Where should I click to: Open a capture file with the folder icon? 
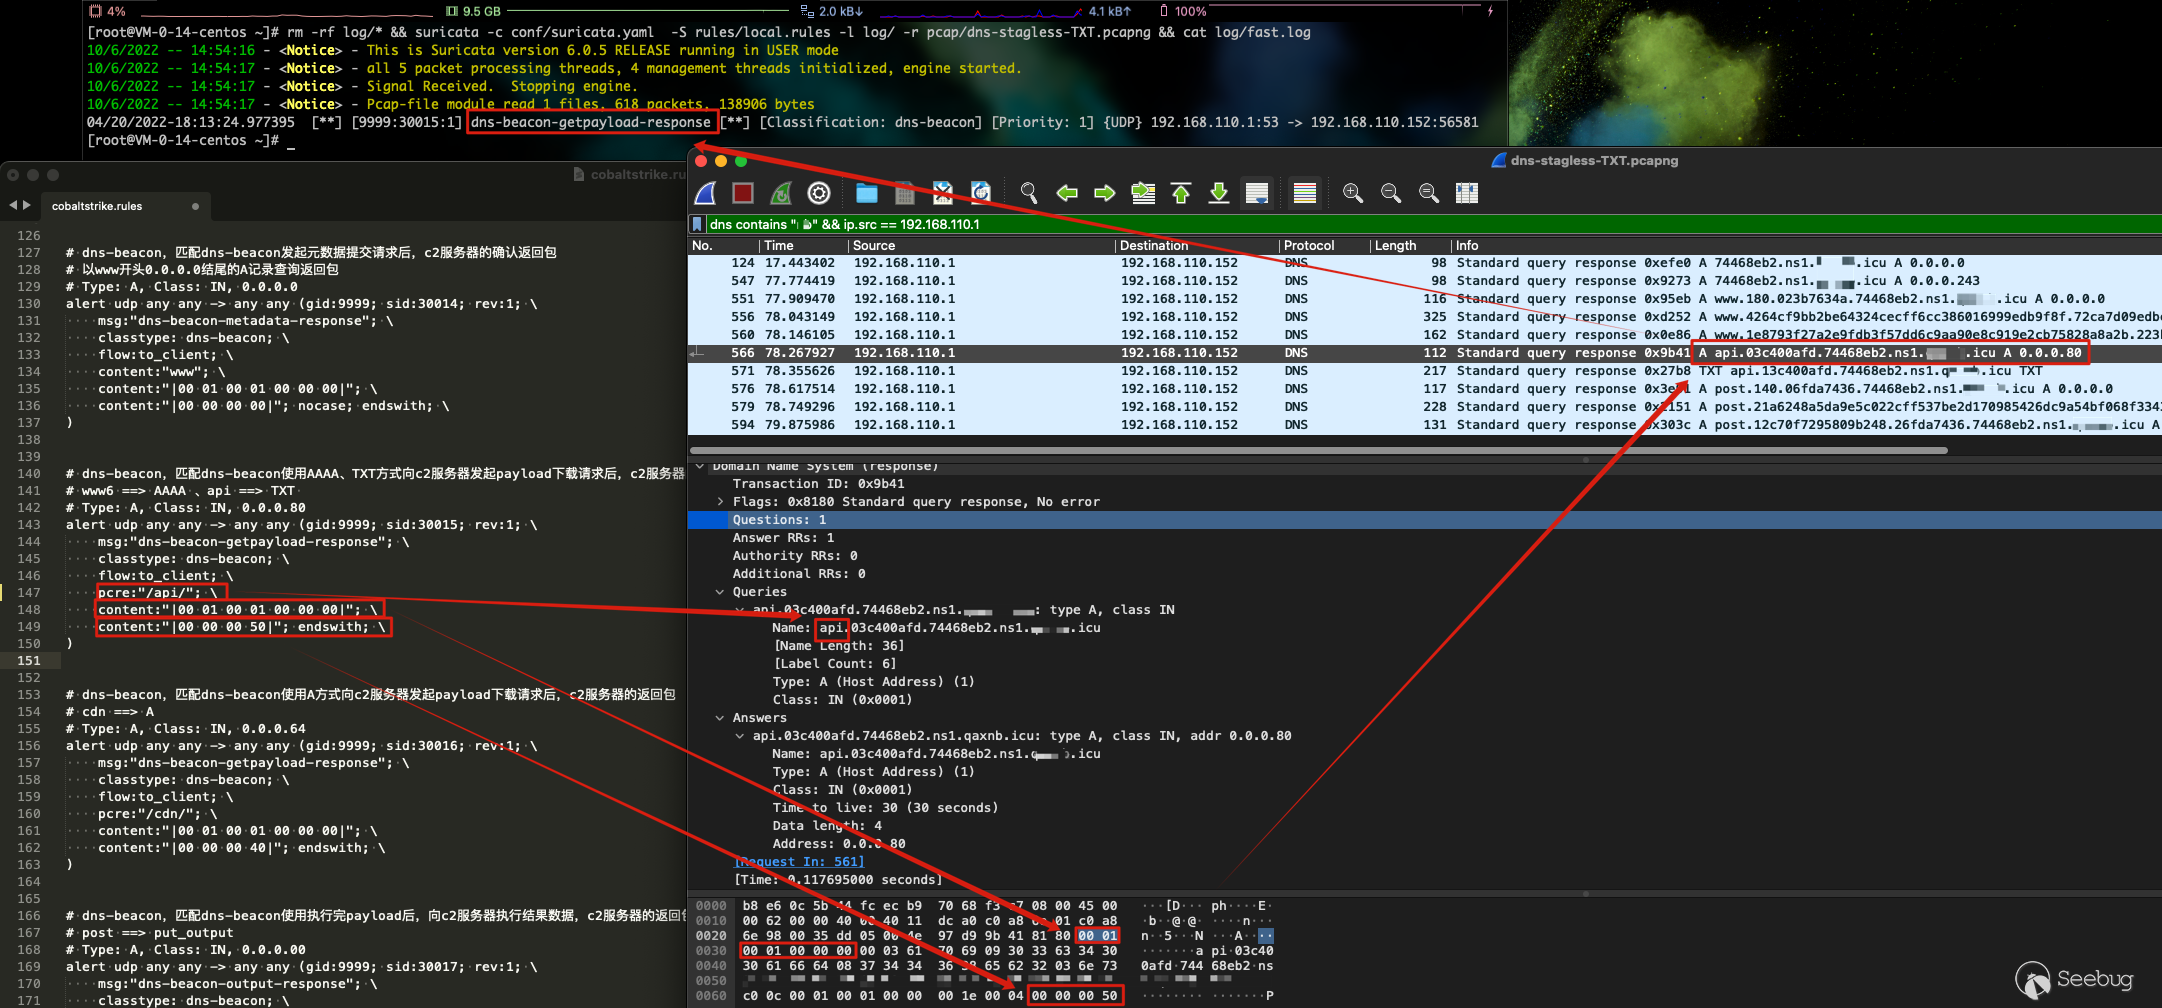[867, 193]
